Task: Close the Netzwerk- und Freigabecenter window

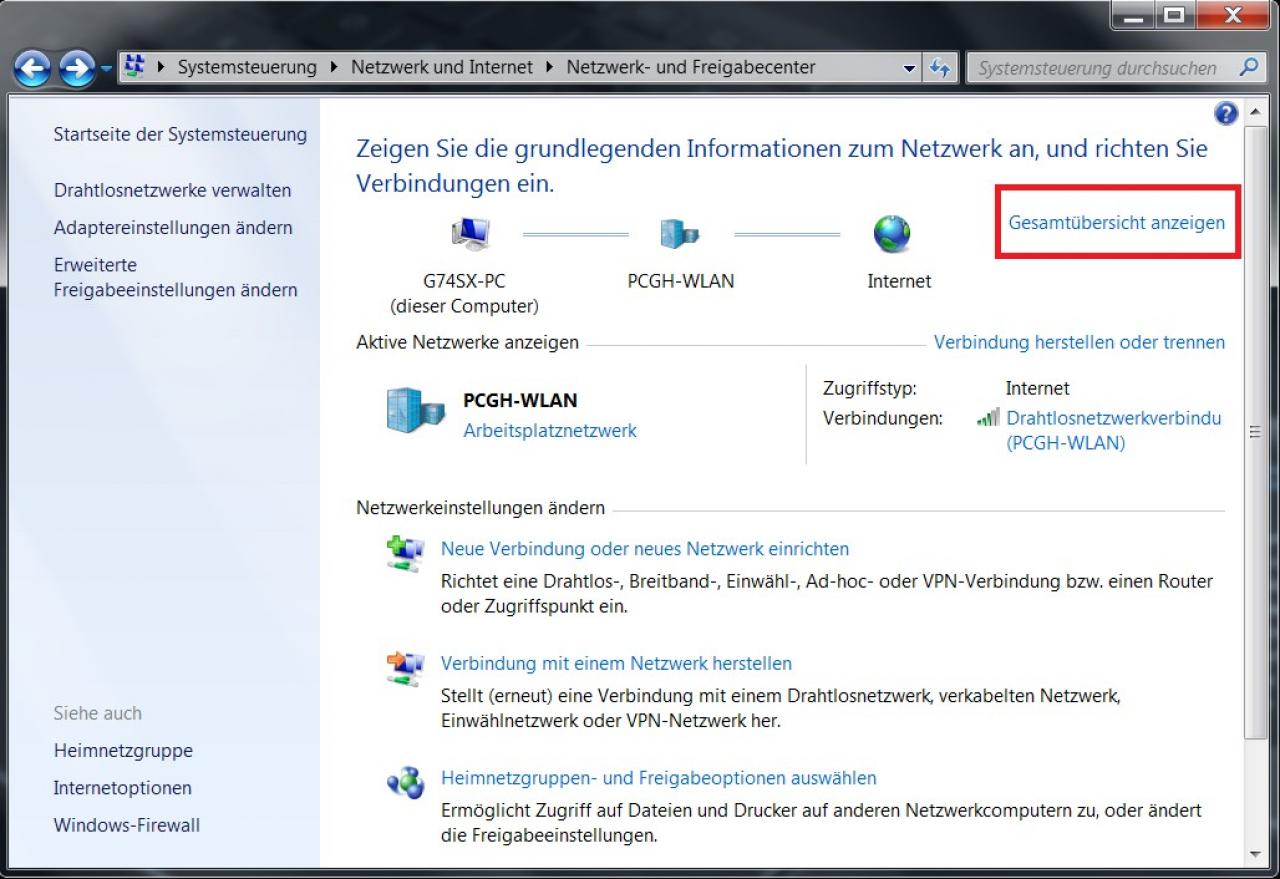Action: pos(1232,15)
